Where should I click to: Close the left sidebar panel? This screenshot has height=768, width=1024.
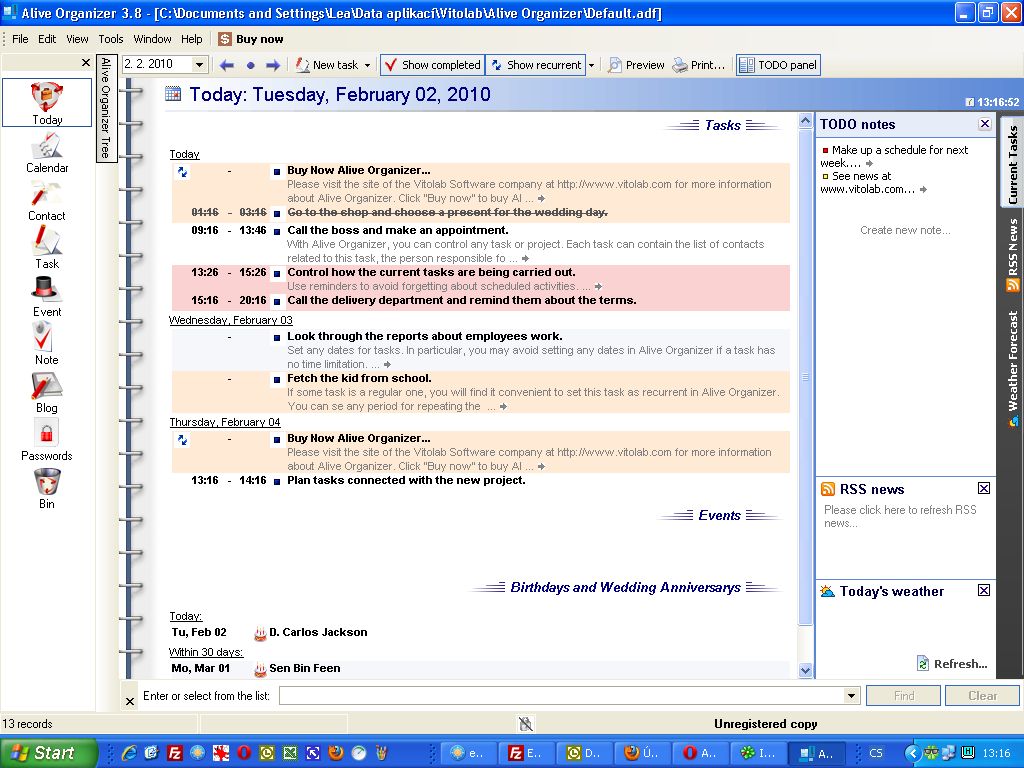(86, 63)
